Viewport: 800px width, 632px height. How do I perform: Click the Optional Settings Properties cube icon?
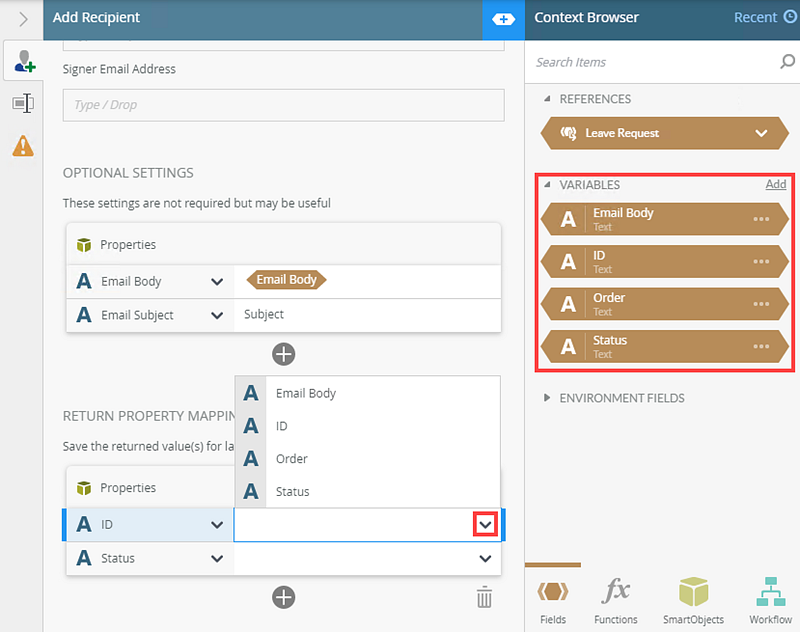(x=84, y=245)
